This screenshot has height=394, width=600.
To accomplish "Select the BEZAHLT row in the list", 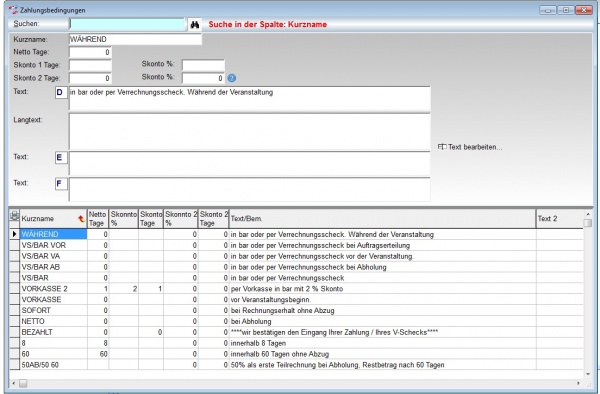I will [297, 332].
